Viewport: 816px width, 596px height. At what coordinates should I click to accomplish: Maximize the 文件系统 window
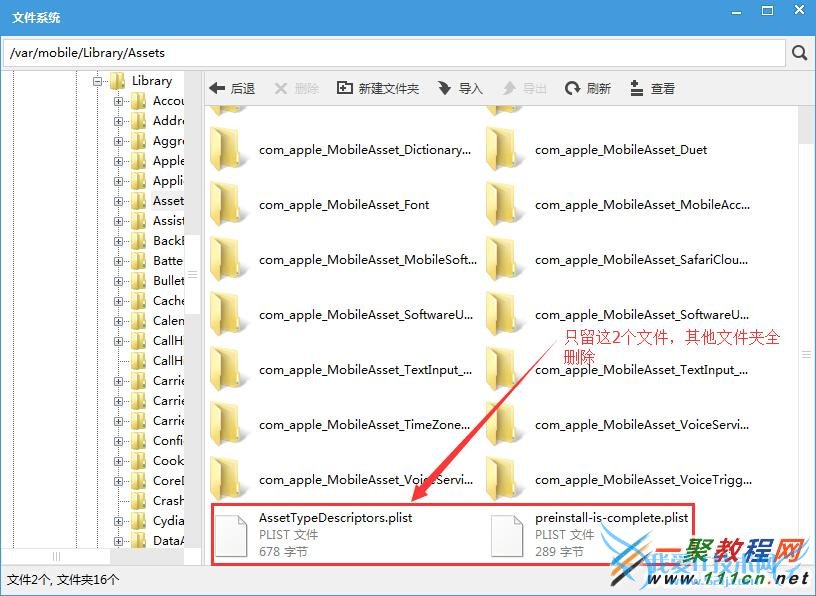768,11
